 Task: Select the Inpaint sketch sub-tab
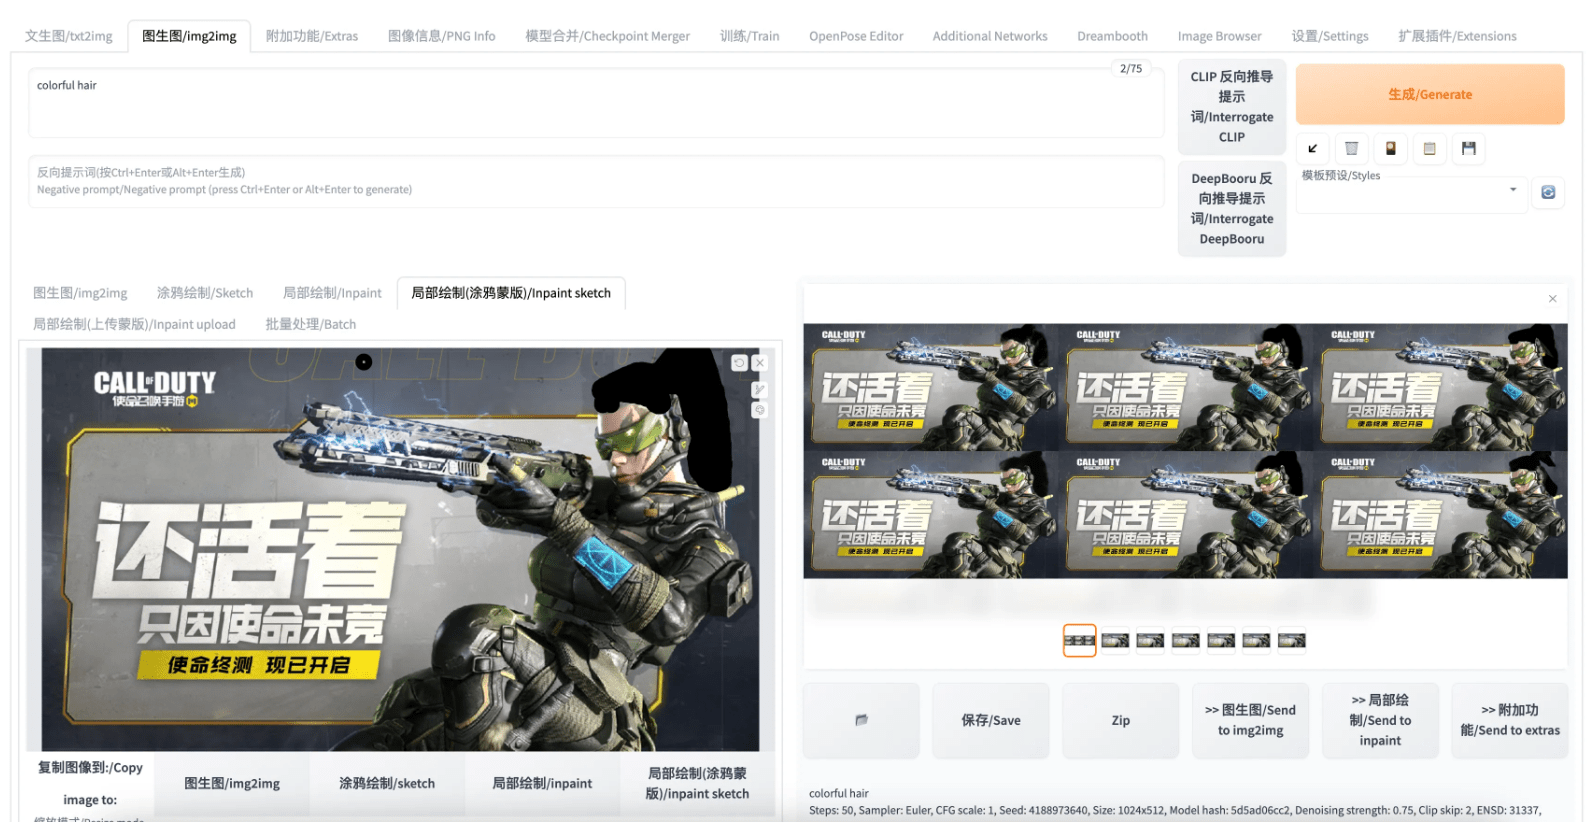511,293
